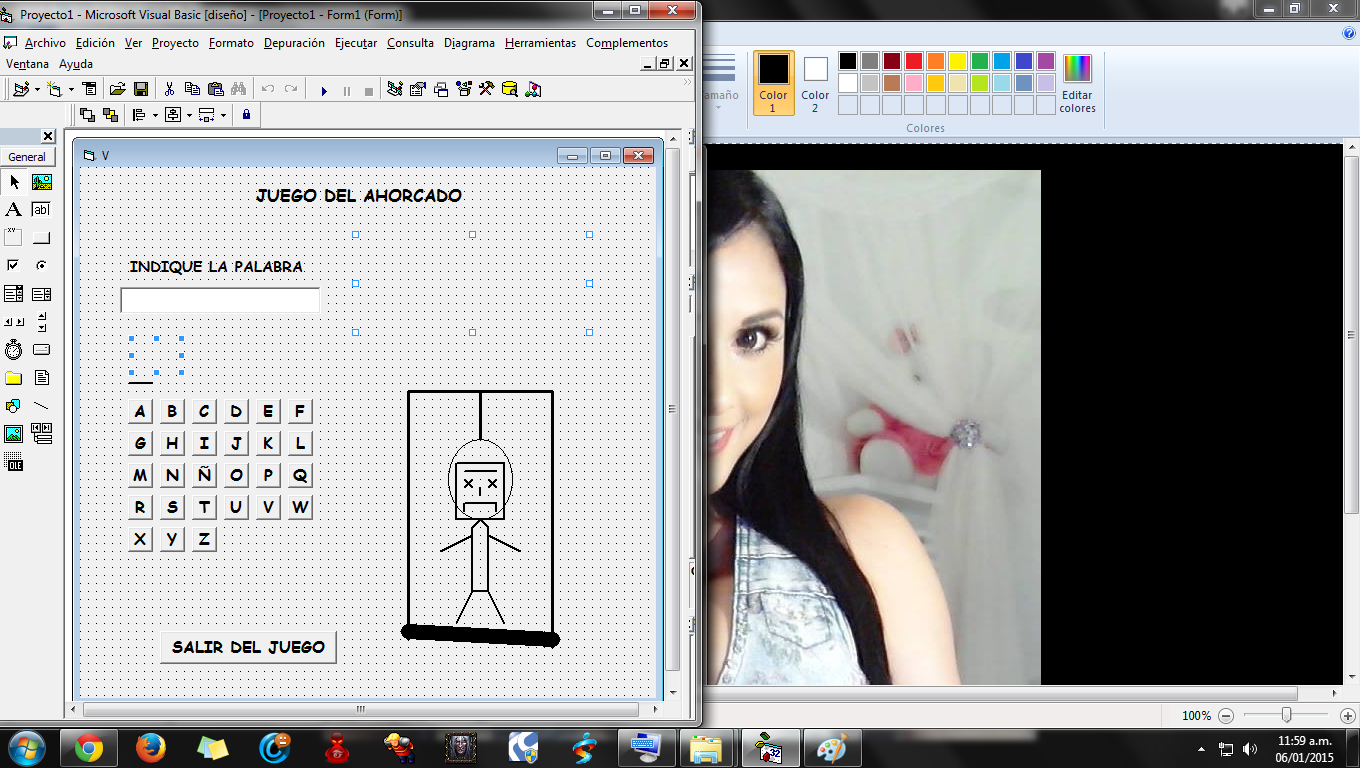
Task: Click the Cut scissors icon
Action: click(170, 90)
